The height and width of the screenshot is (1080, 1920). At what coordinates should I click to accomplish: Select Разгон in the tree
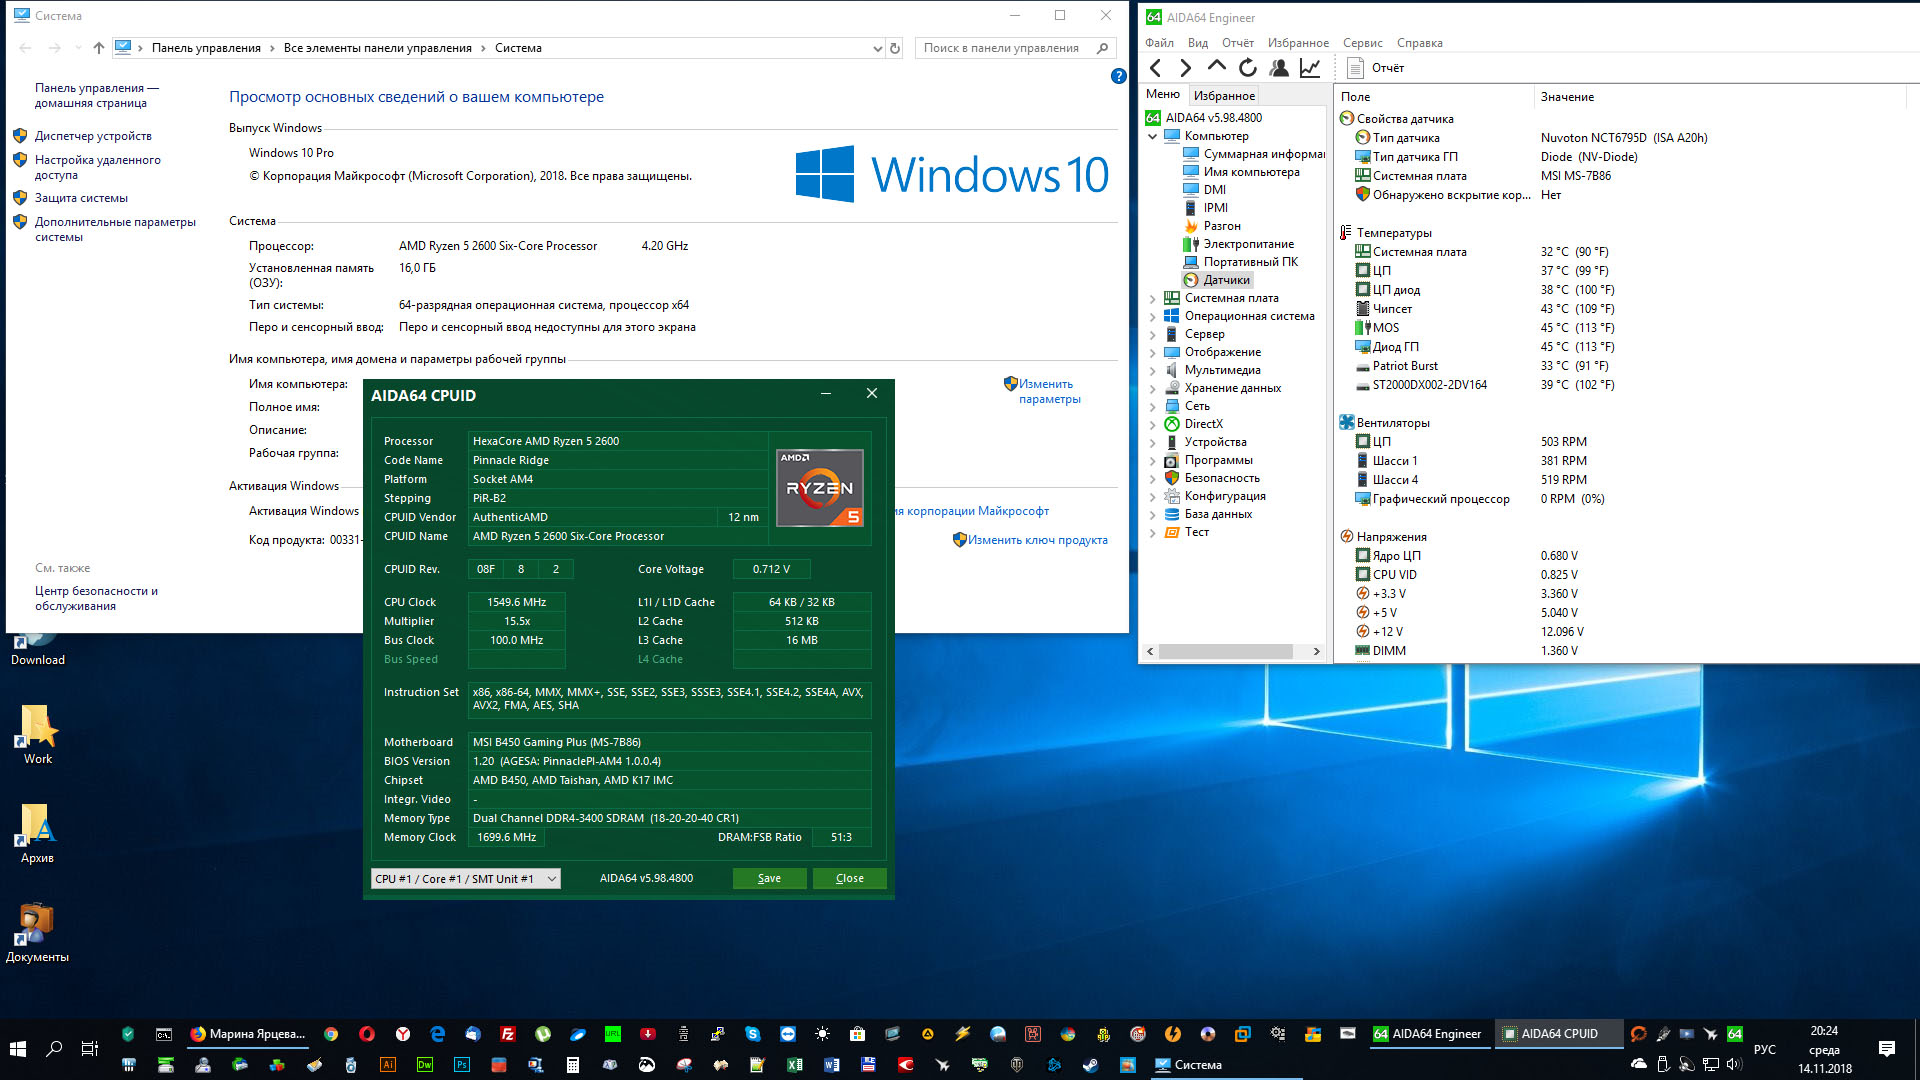click(x=1222, y=226)
